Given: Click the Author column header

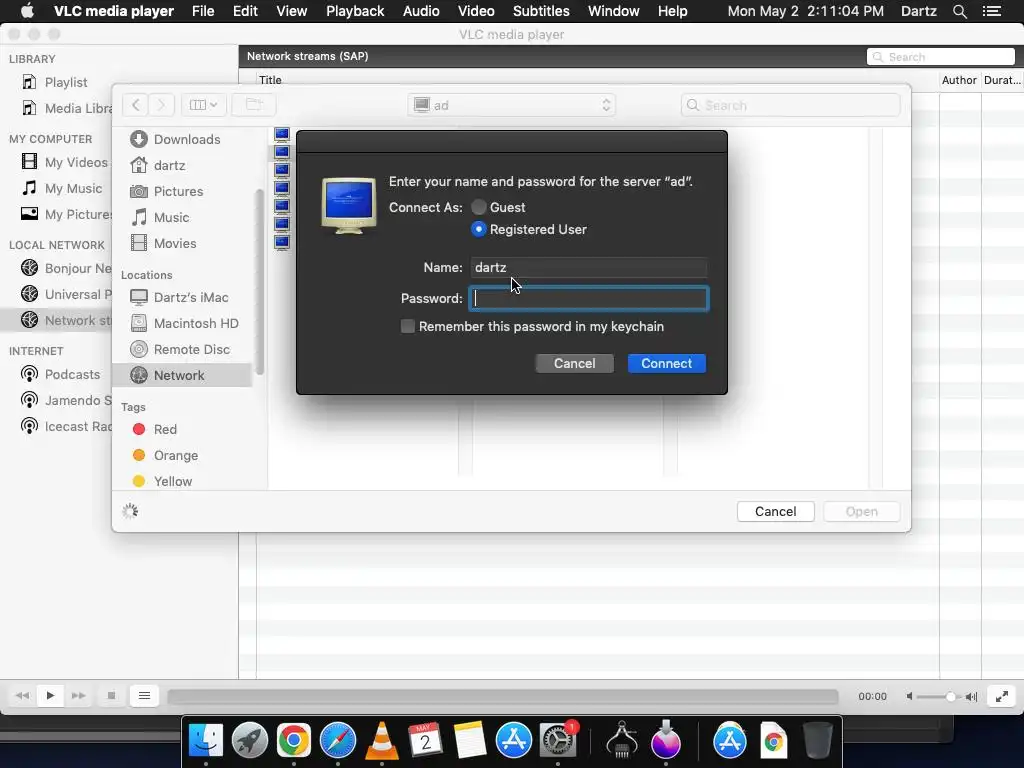Looking at the screenshot, I should tap(959, 80).
